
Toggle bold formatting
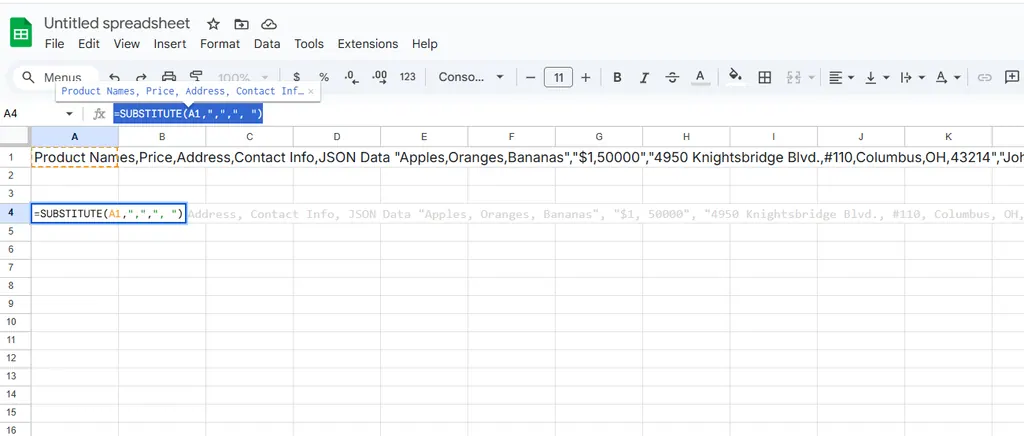pos(617,77)
